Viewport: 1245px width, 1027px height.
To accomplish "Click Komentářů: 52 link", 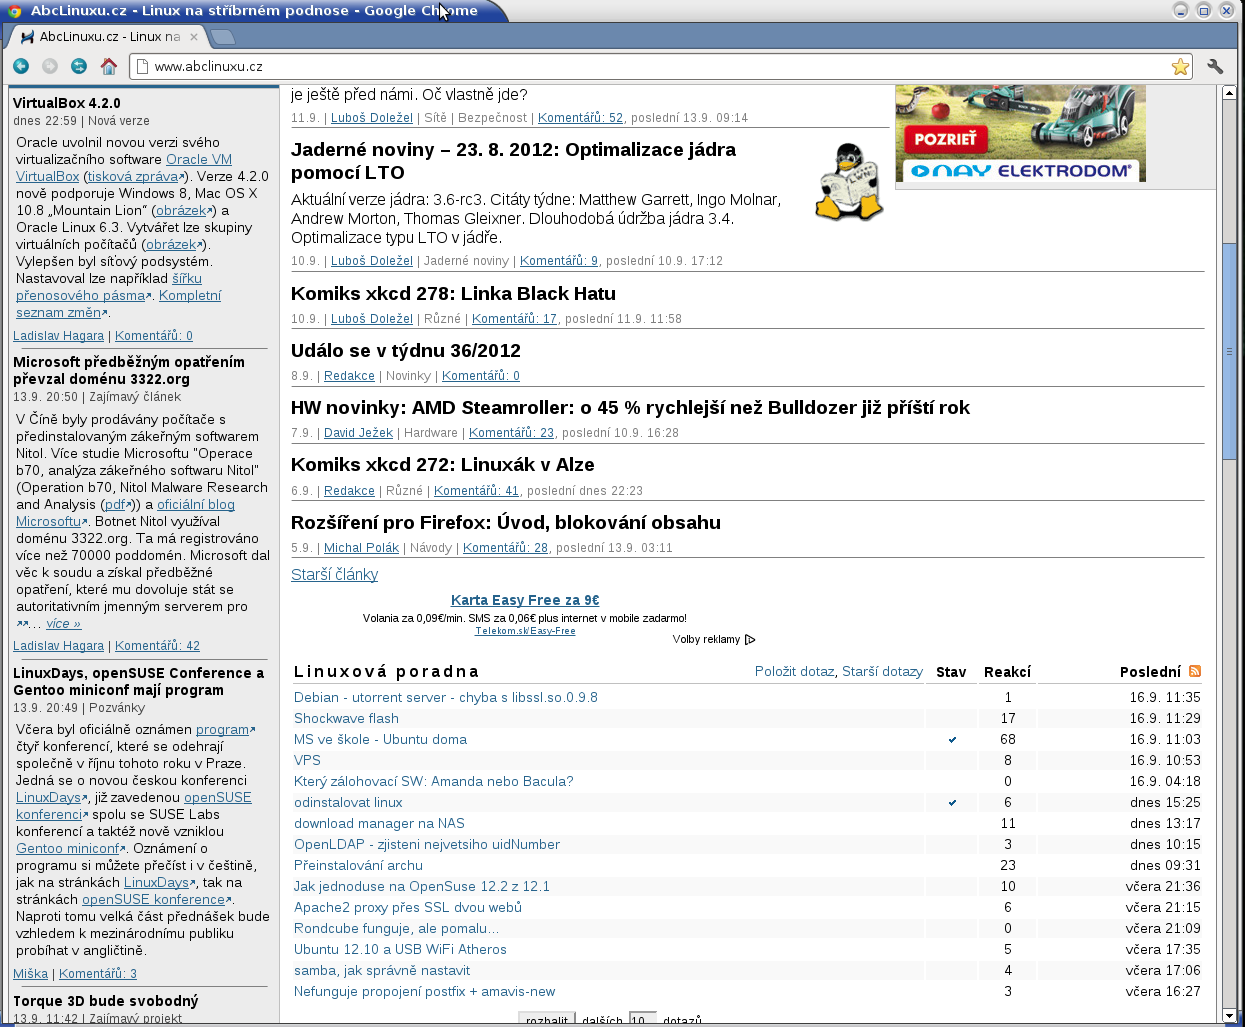I will pos(580,118).
